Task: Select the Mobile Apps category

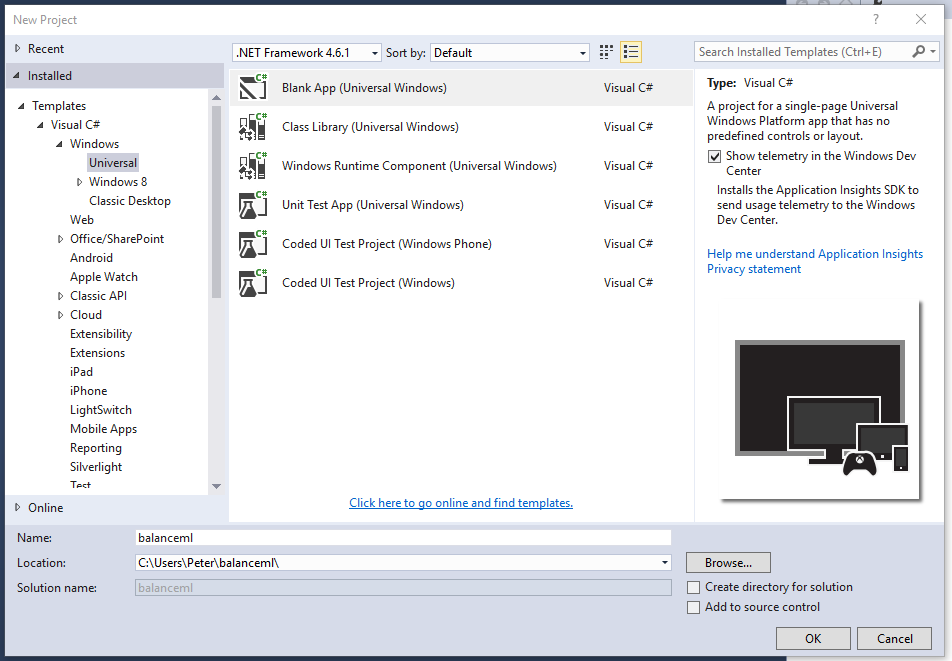Action: click(103, 429)
